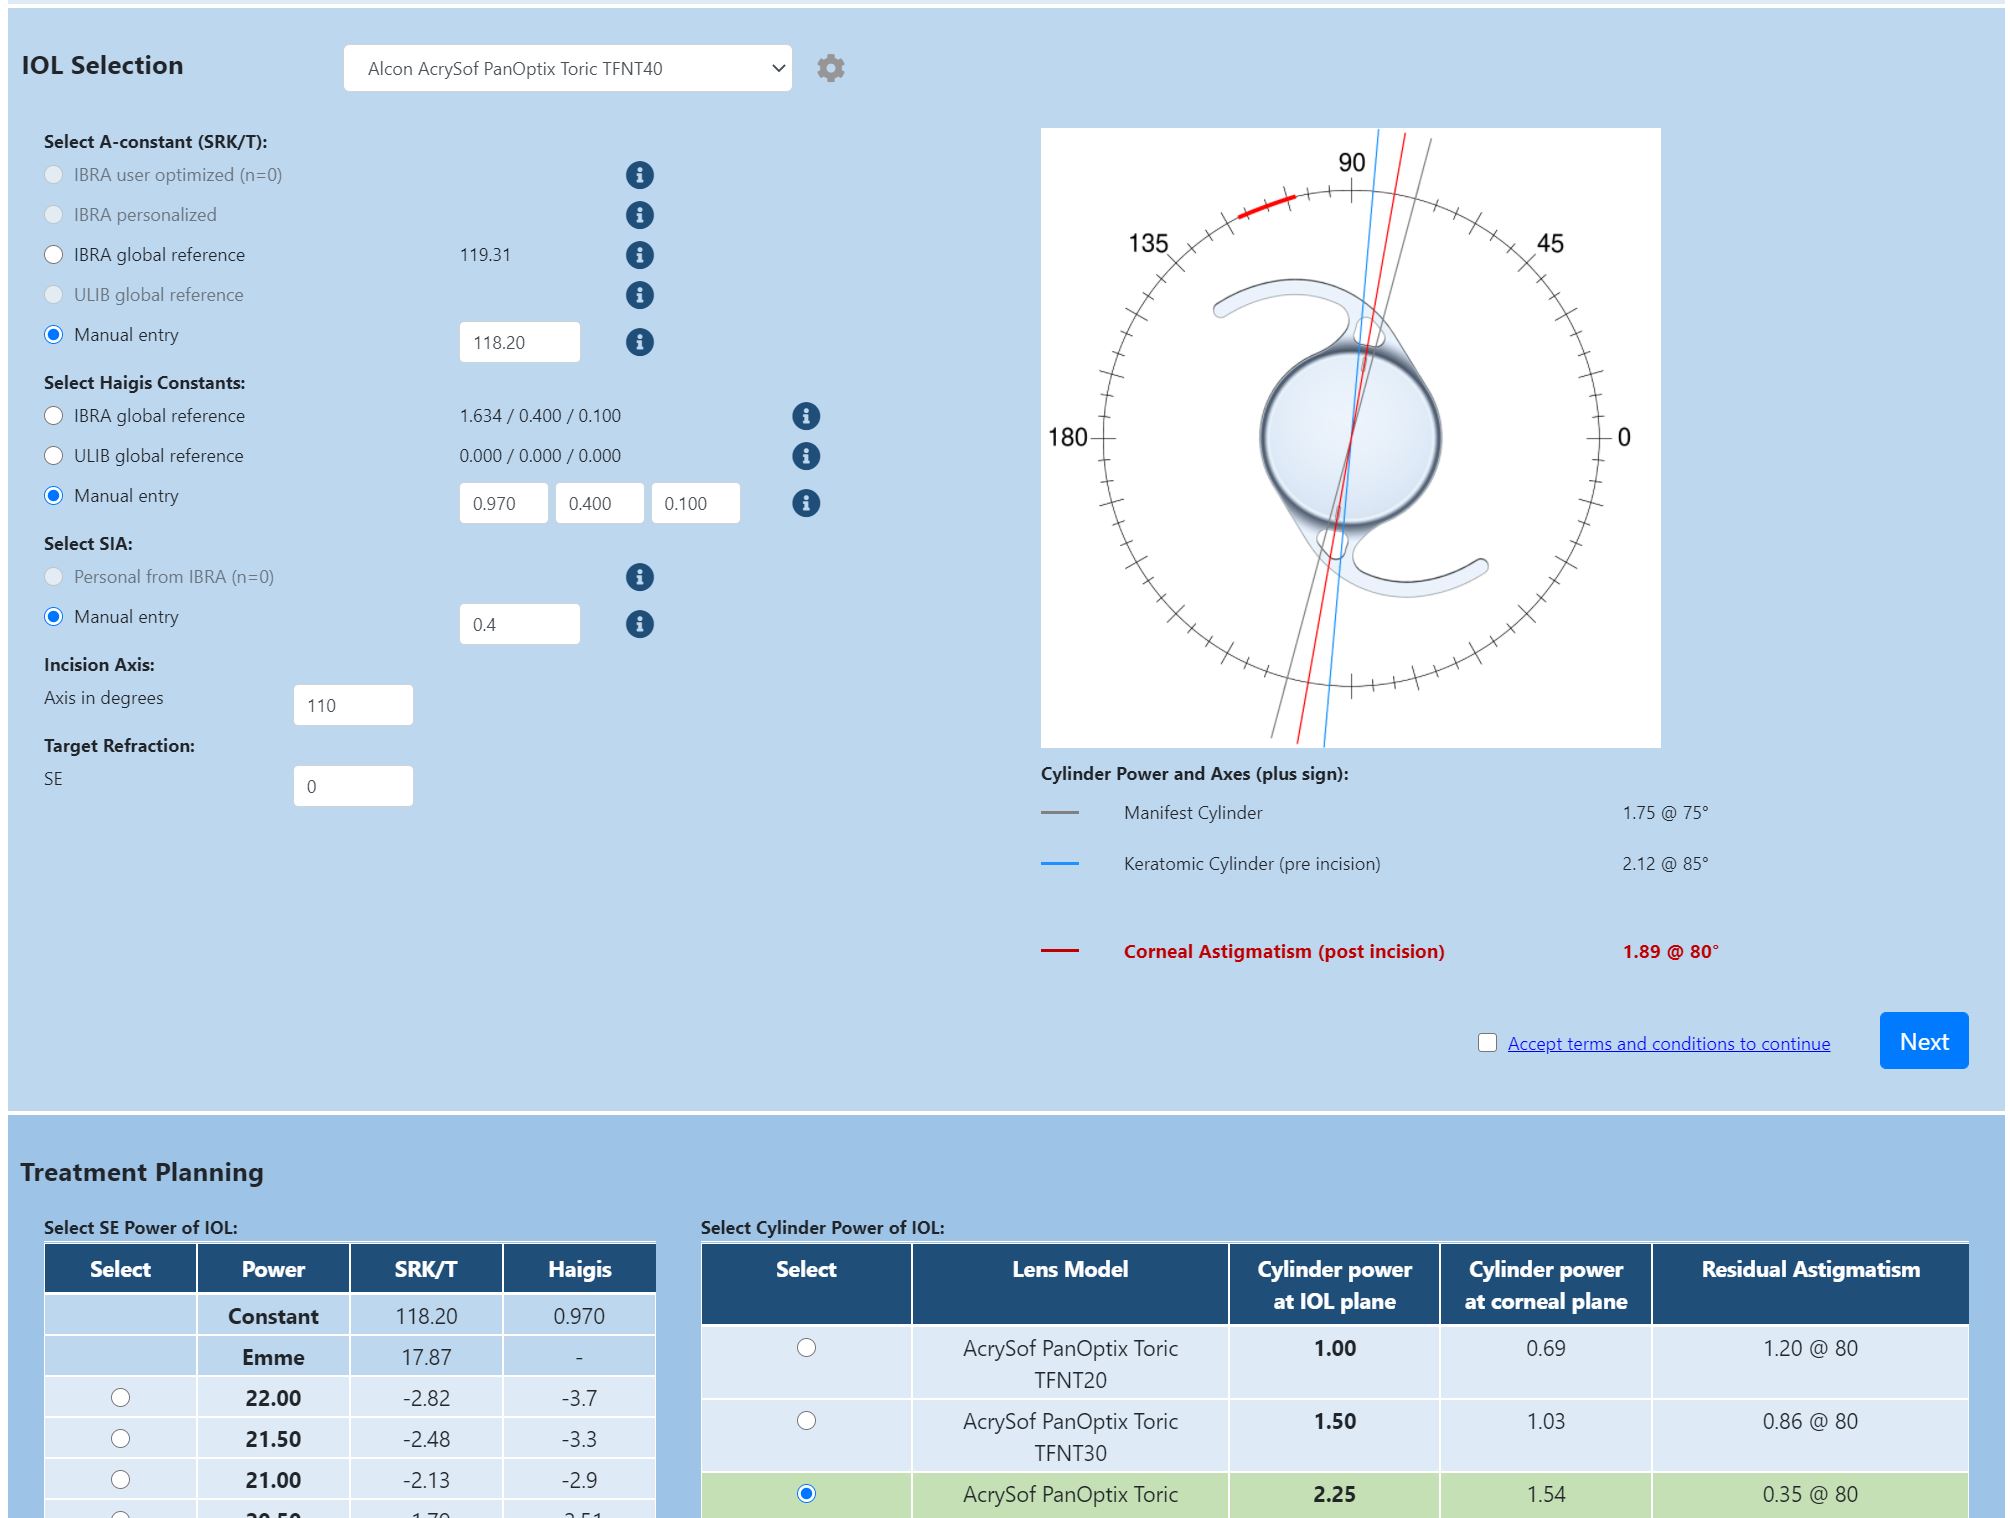Viewport: 2010px width, 1518px height.
Task: Select Manual entry A-constant radio button
Action: pos(54,335)
